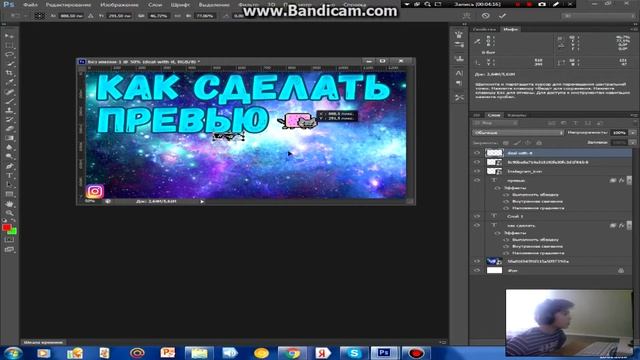Commit transform with the checkmark icon
The image size is (640, 360).
click(502, 16)
